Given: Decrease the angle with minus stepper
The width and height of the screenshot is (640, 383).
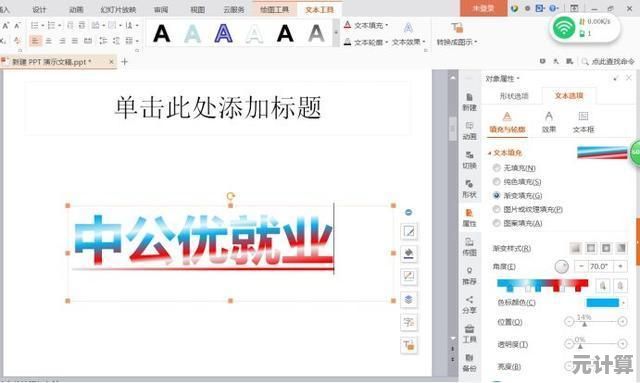Looking at the screenshot, I should [581, 267].
